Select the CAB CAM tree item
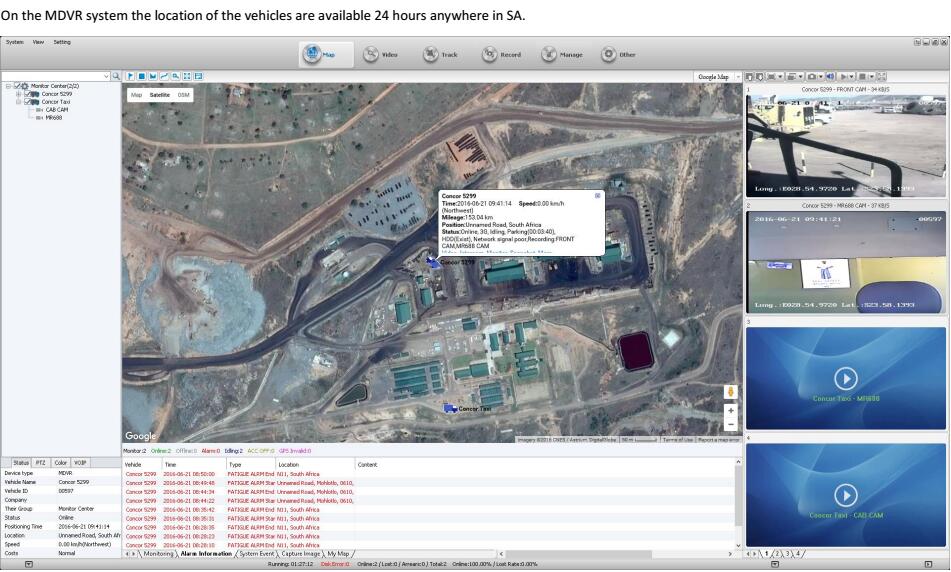 tap(56, 110)
